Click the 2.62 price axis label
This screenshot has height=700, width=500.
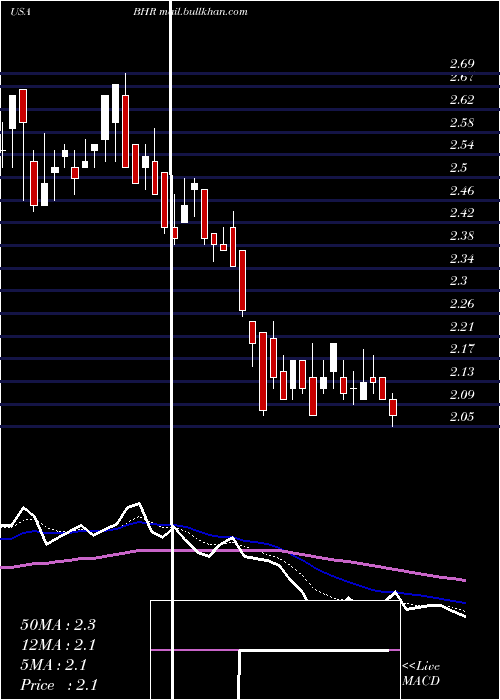[x=462, y=100]
